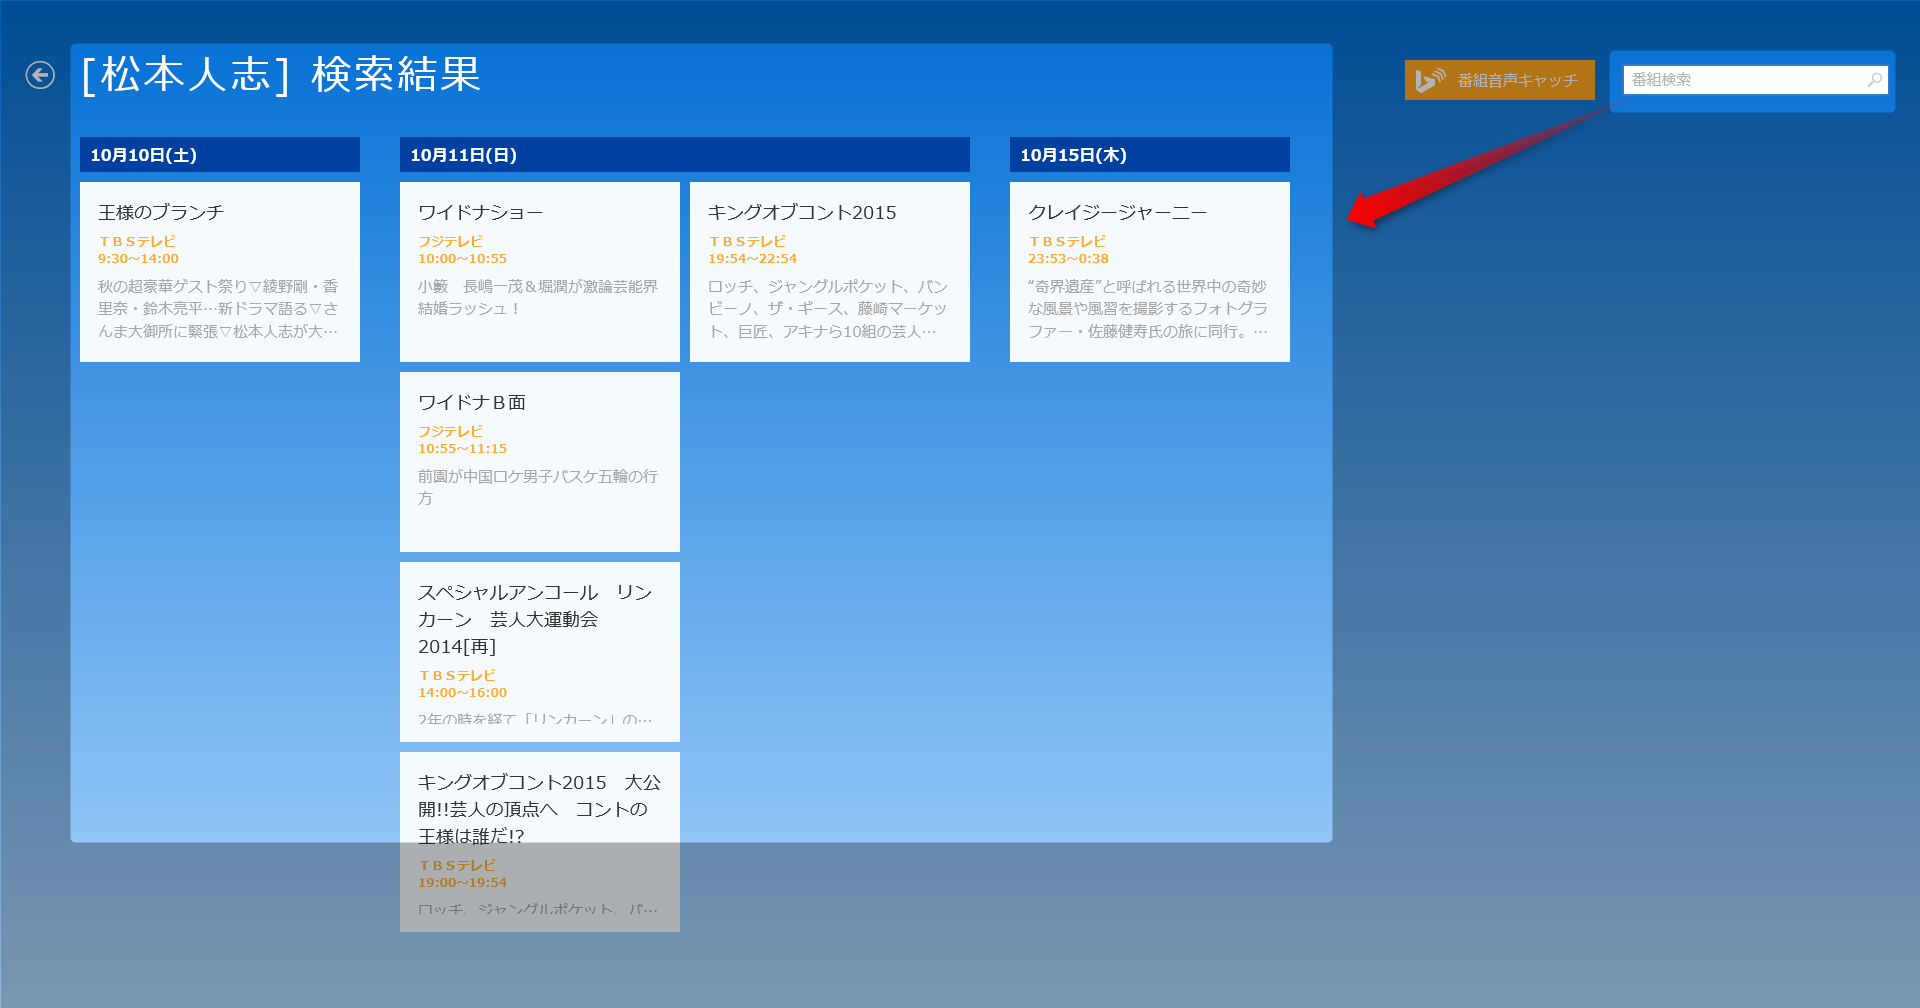The width and height of the screenshot is (1920, 1008).
Task: Open the ワイドナB面 program card
Action: point(540,462)
